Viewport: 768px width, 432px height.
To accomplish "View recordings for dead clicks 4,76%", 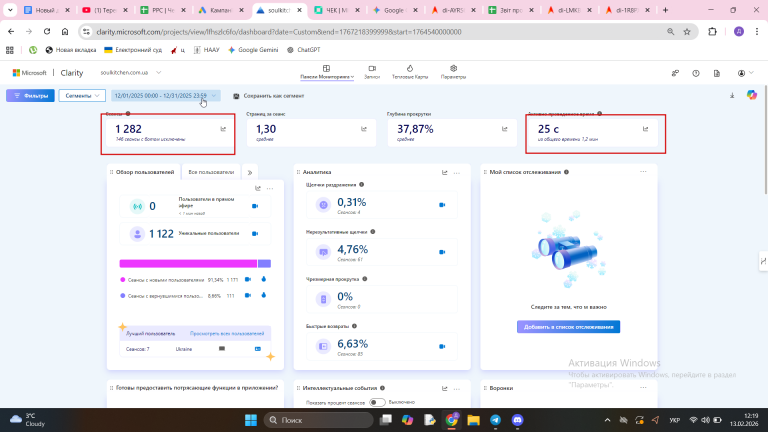I will pyautogui.click(x=442, y=252).
